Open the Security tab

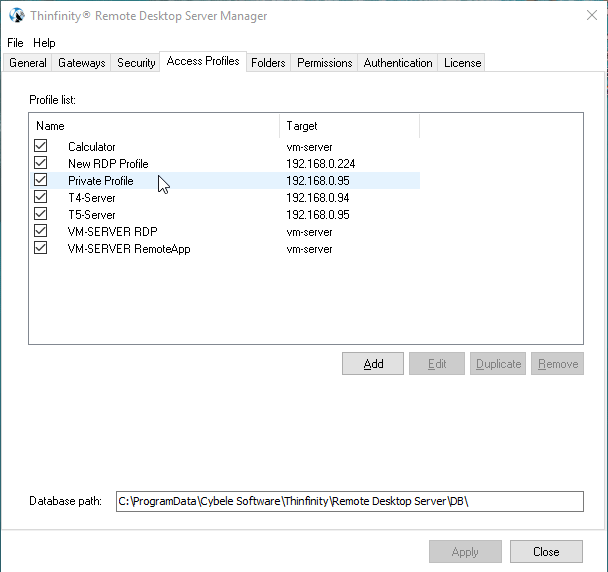pyautogui.click(x=136, y=63)
